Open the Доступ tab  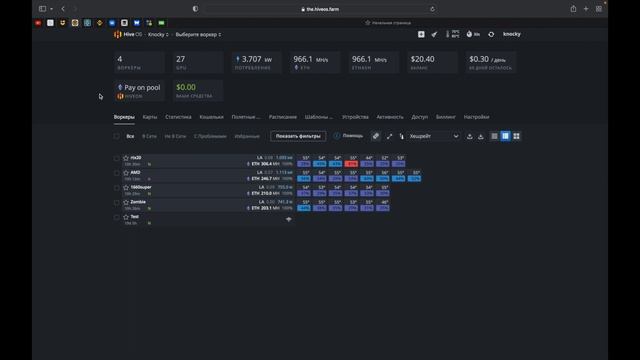(420, 117)
